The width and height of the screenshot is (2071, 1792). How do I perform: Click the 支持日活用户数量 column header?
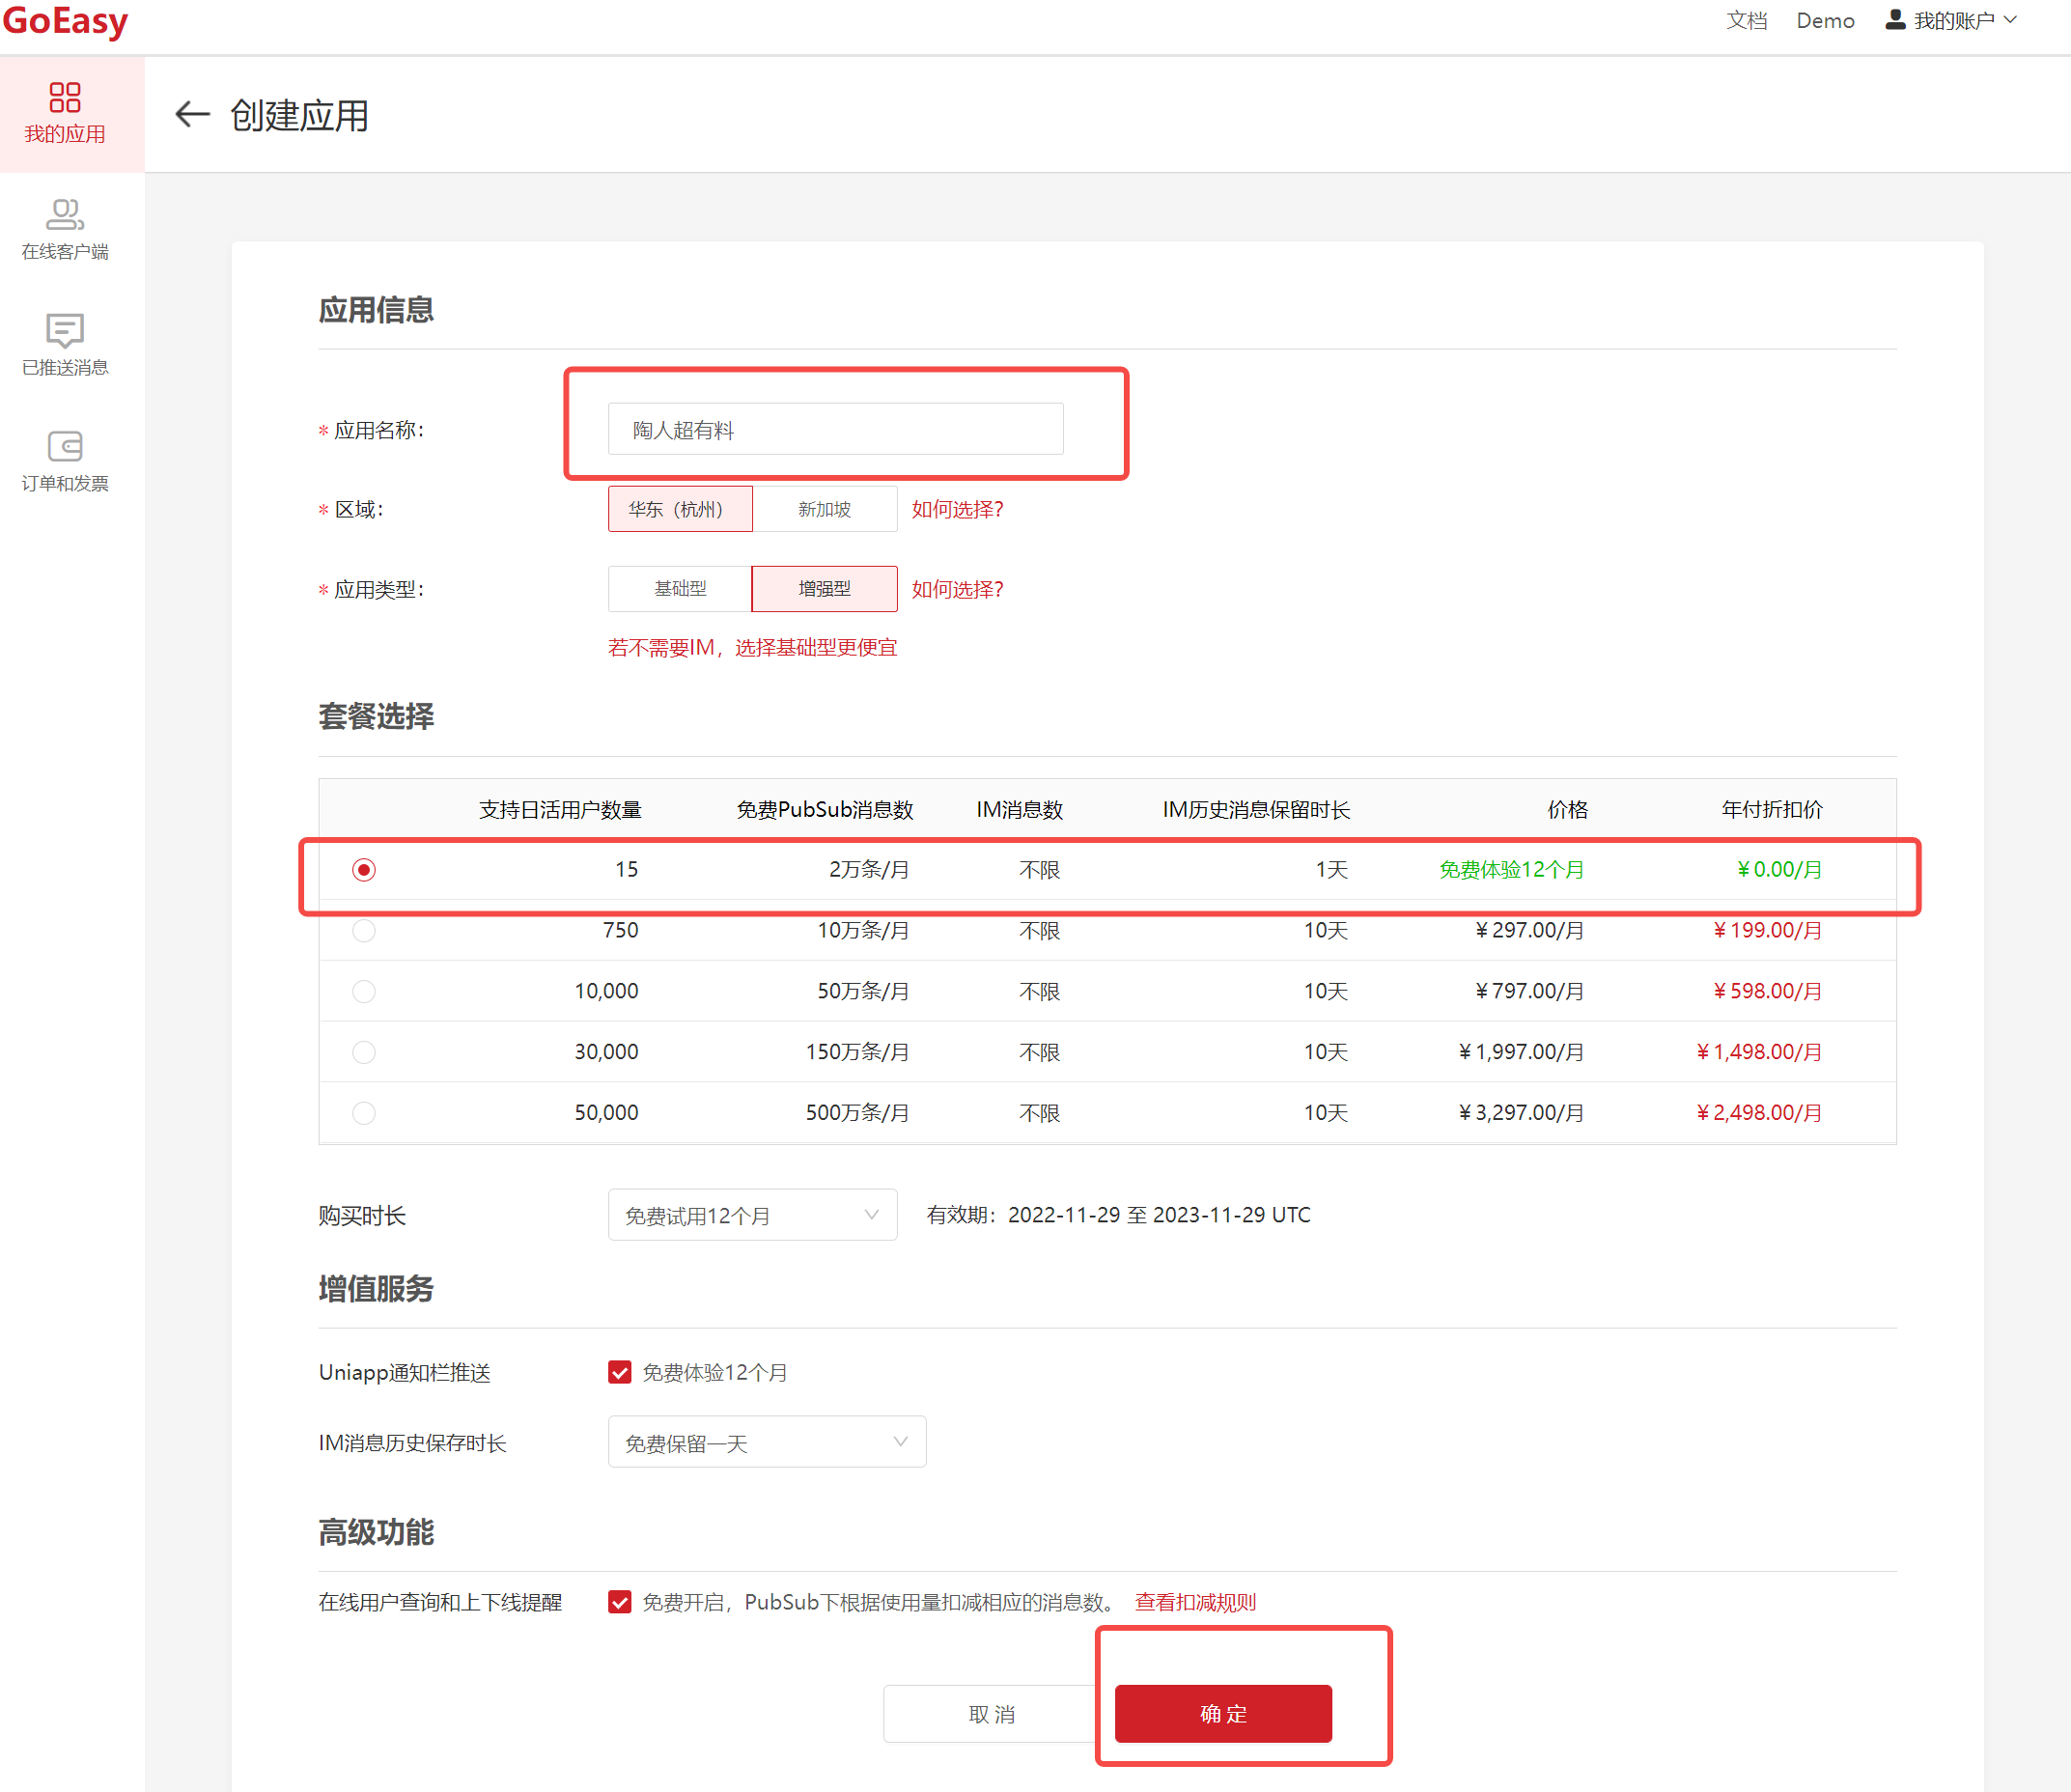[x=560, y=809]
